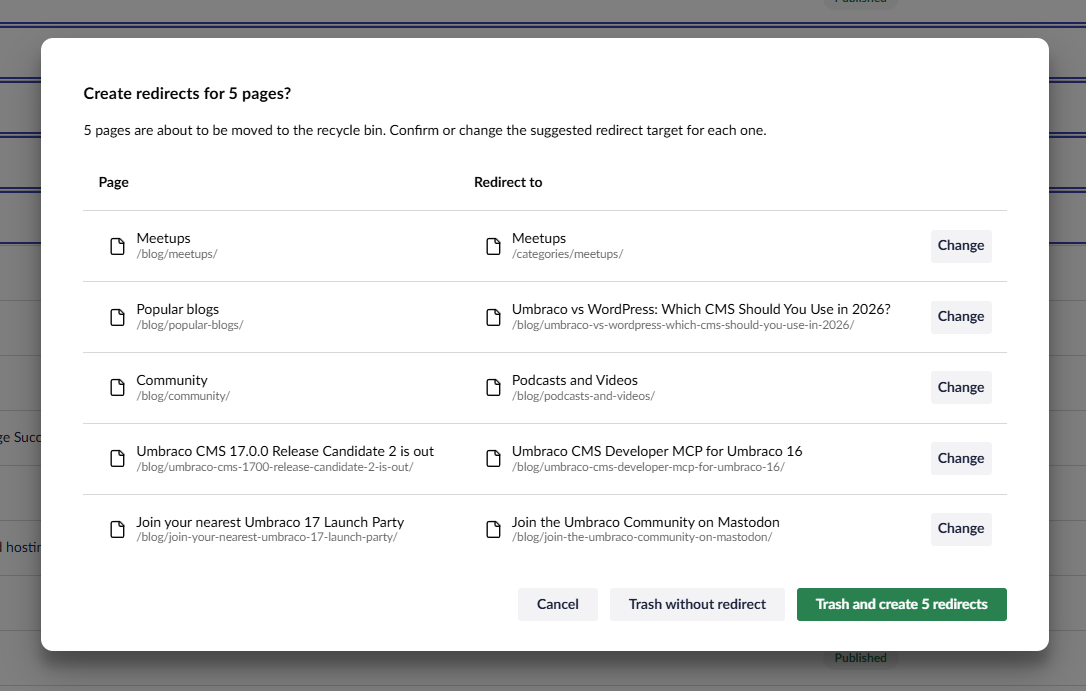Confirm Trash and create 5 redirects

coord(901,604)
